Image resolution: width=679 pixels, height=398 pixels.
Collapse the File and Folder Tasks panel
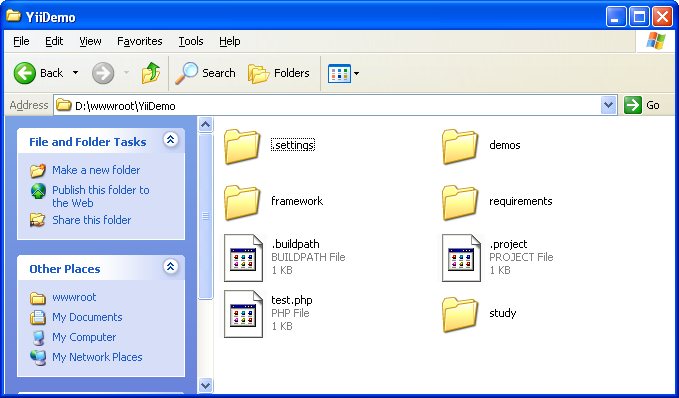[171, 139]
